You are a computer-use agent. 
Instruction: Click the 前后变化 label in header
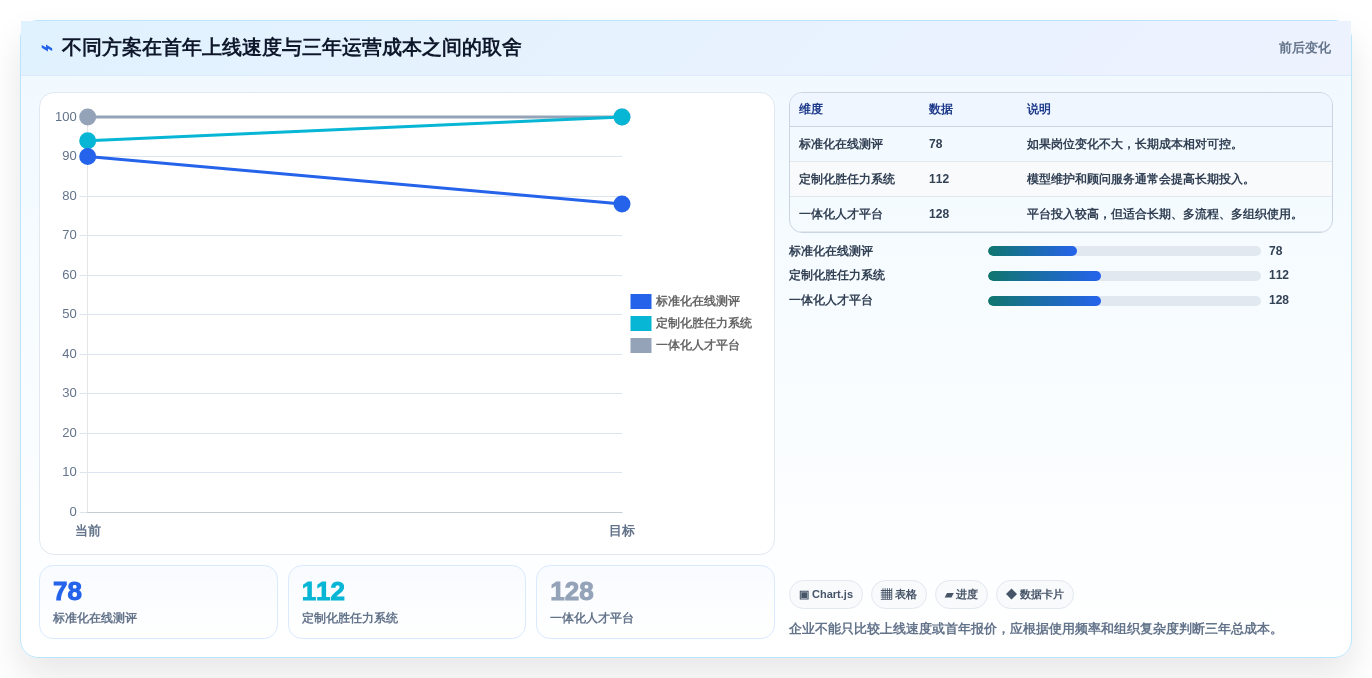1304,48
